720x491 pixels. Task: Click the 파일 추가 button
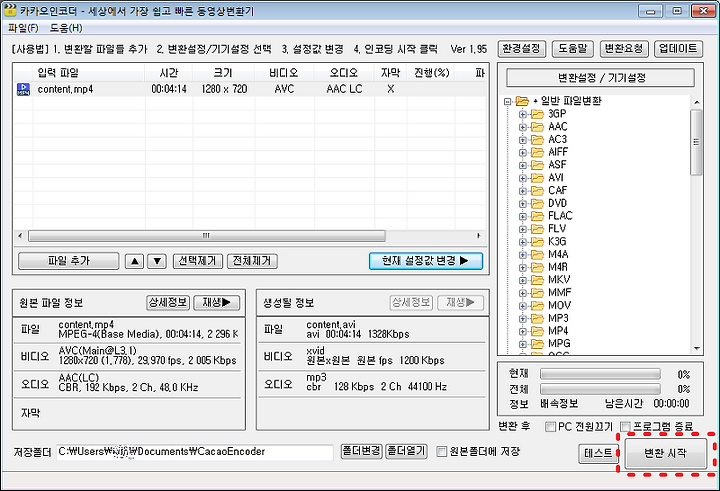coord(68,261)
